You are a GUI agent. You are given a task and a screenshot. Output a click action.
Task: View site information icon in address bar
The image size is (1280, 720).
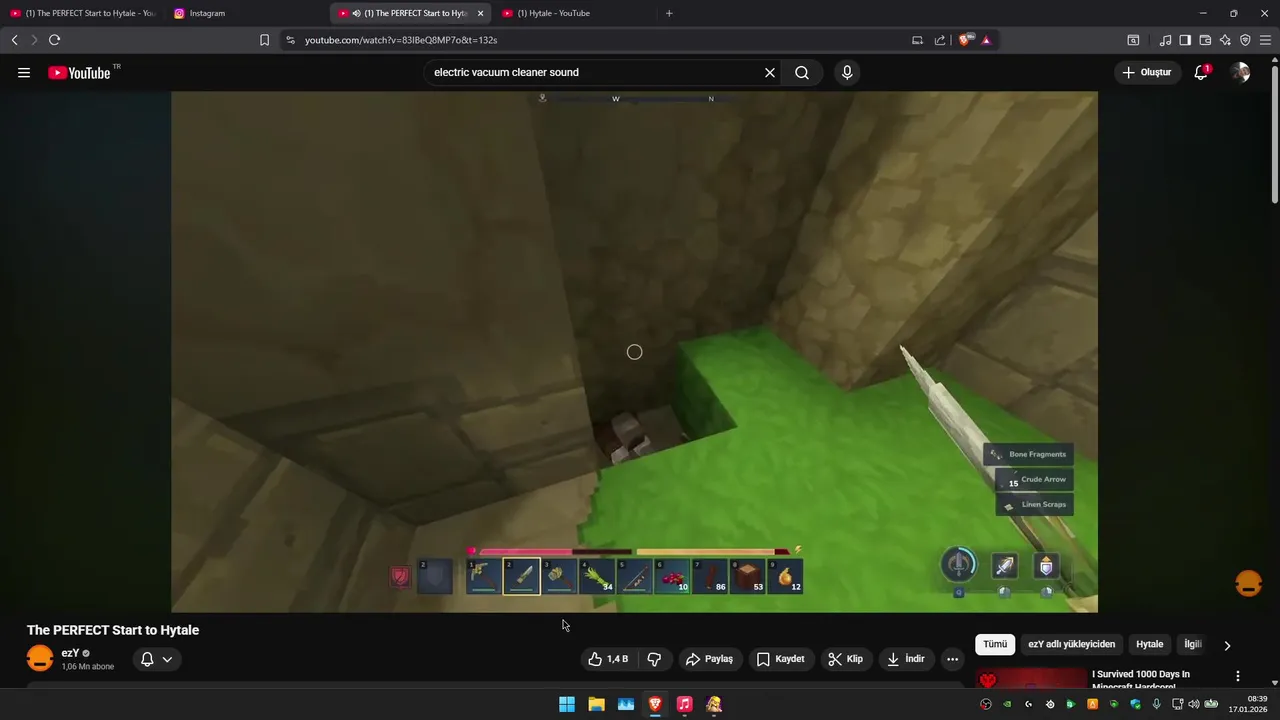pyautogui.click(x=290, y=40)
